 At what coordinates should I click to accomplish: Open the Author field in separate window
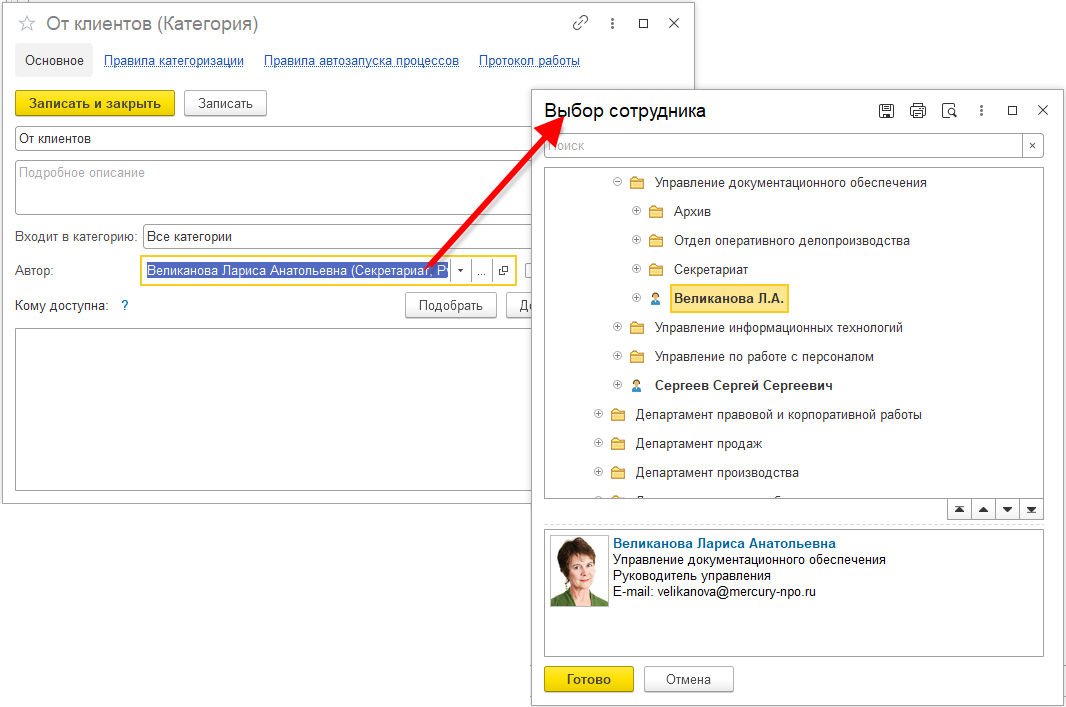[x=503, y=271]
